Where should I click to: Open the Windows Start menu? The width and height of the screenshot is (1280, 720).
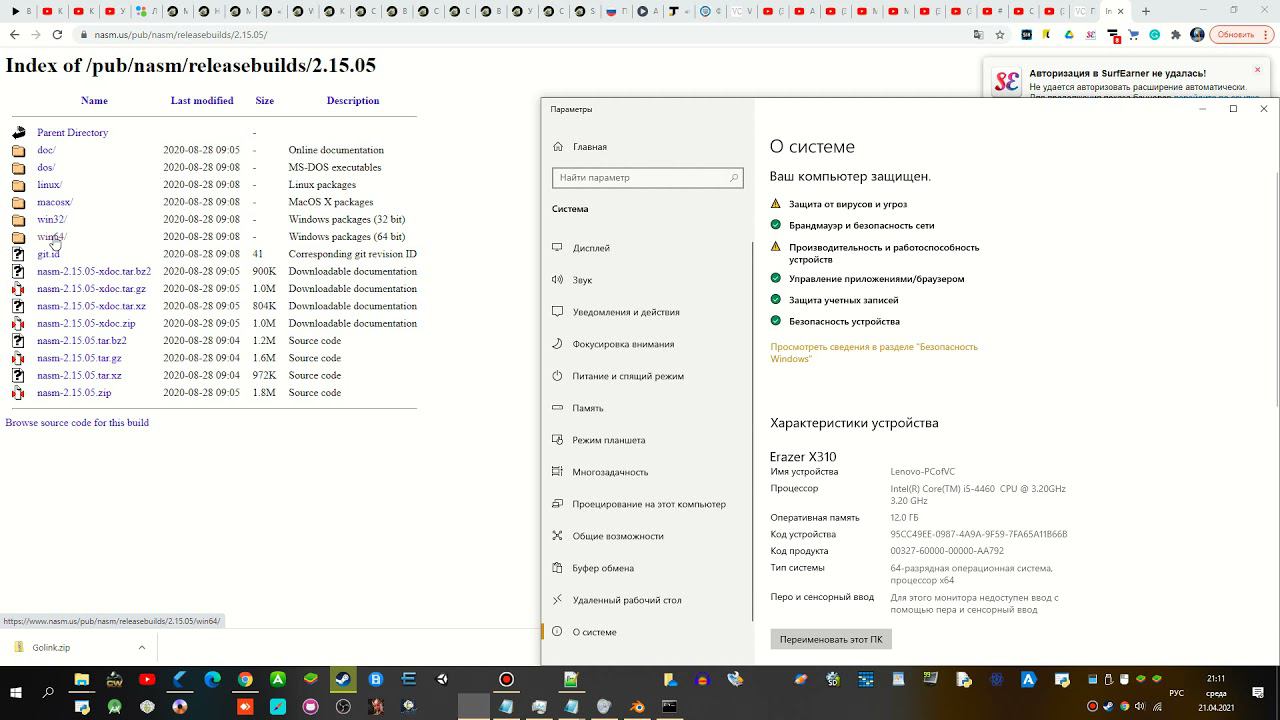tap(16, 693)
